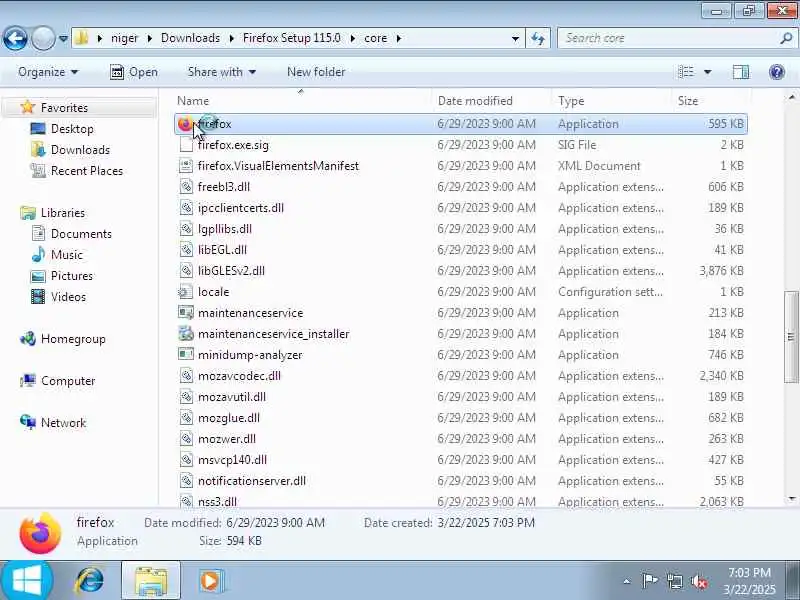Select Desktop in the Favorites list
The image size is (800, 600).
click(72, 129)
